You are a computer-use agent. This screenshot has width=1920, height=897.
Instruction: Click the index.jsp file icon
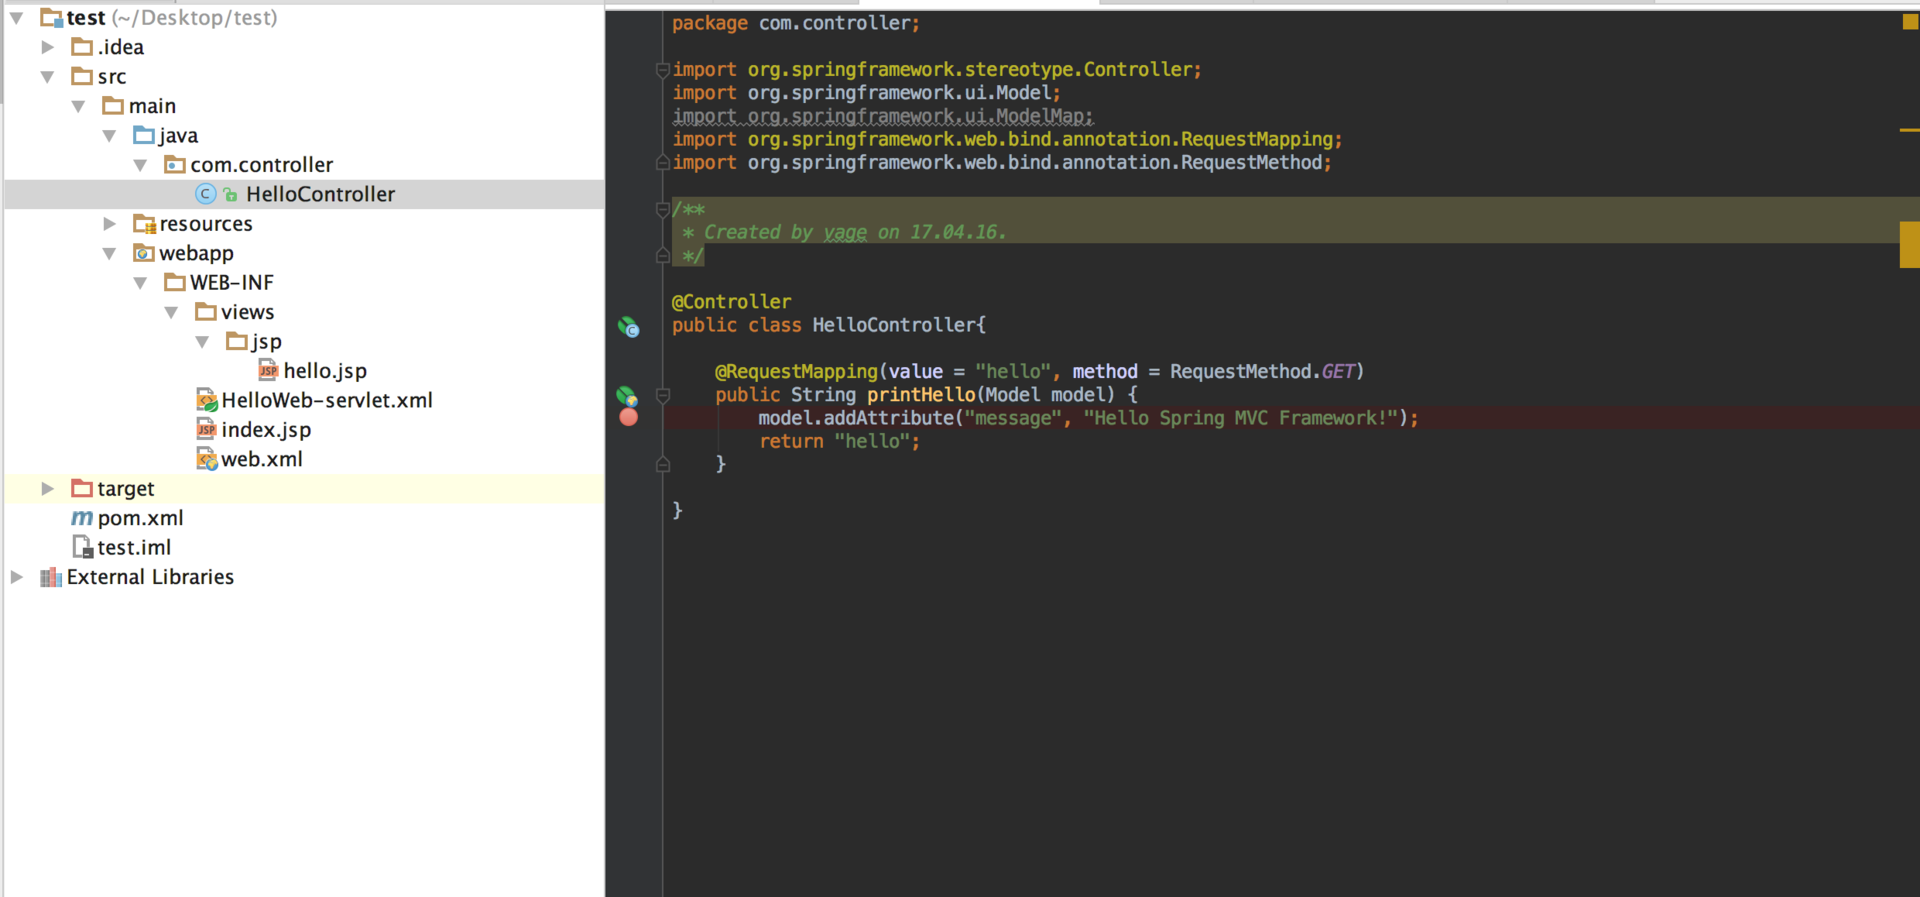(x=206, y=430)
